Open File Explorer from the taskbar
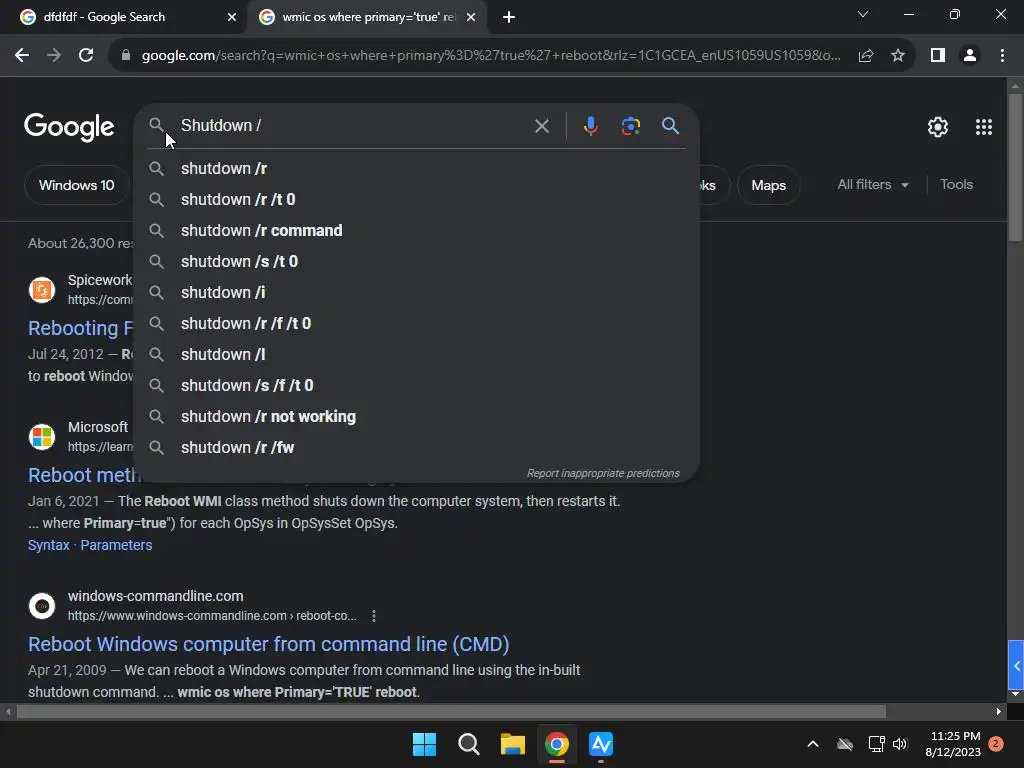This screenshot has width=1024, height=768. coord(513,744)
